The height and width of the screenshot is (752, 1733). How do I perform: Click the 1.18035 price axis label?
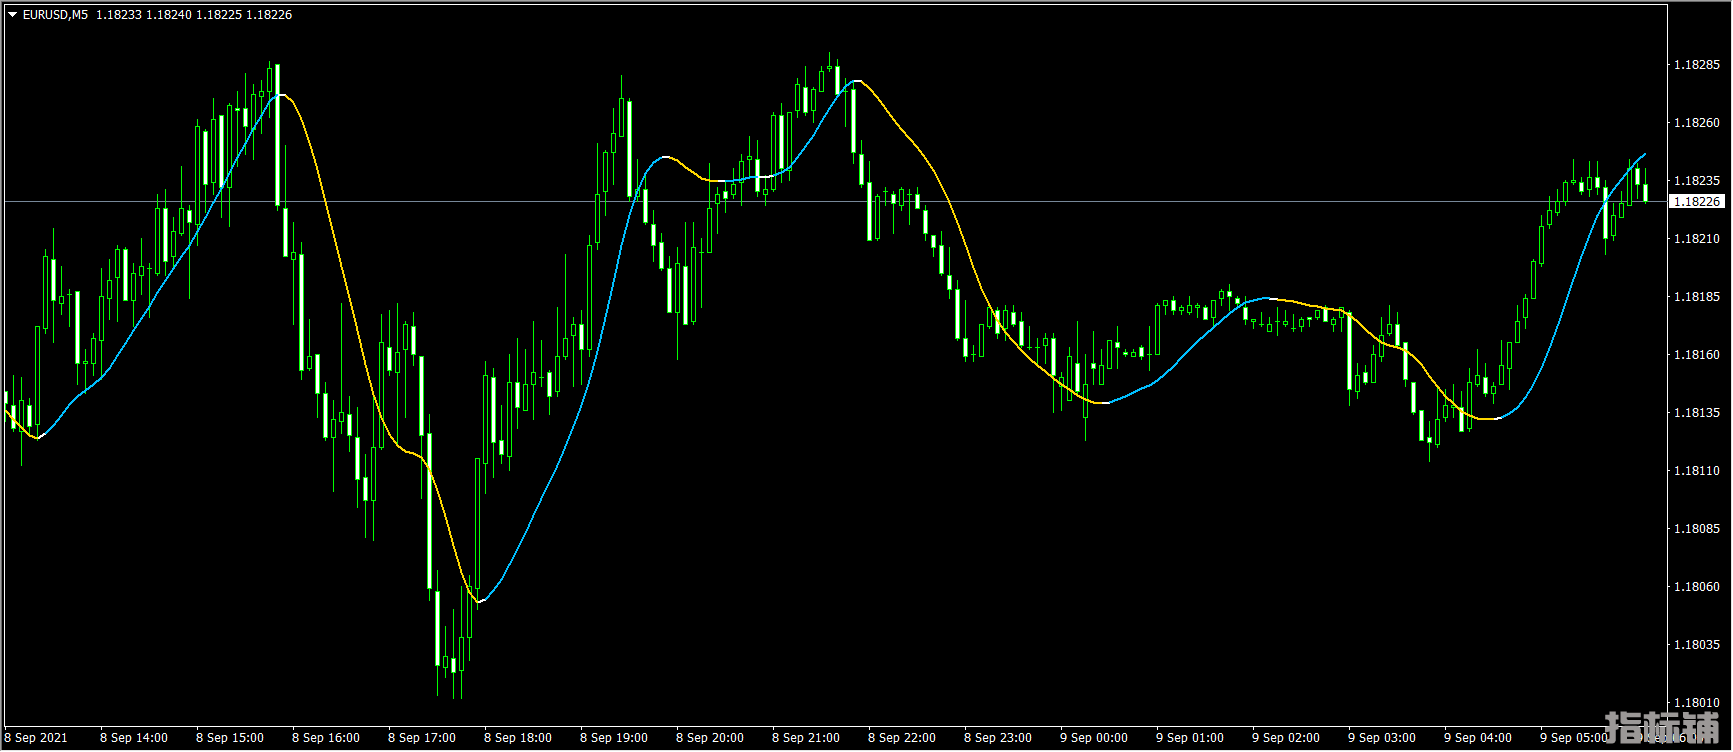pyautogui.click(x=1697, y=645)
